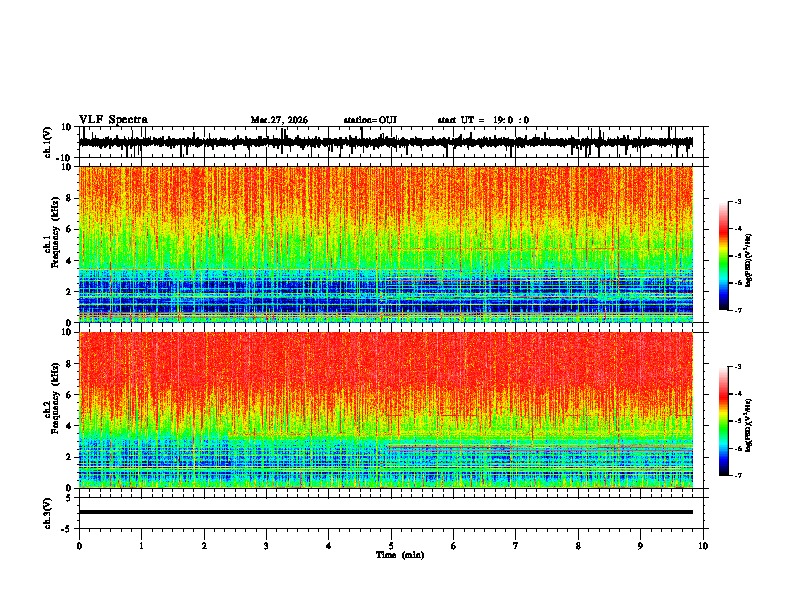
Task: Click the "5" tick on the time axis
Action: [x=391, y=546]
